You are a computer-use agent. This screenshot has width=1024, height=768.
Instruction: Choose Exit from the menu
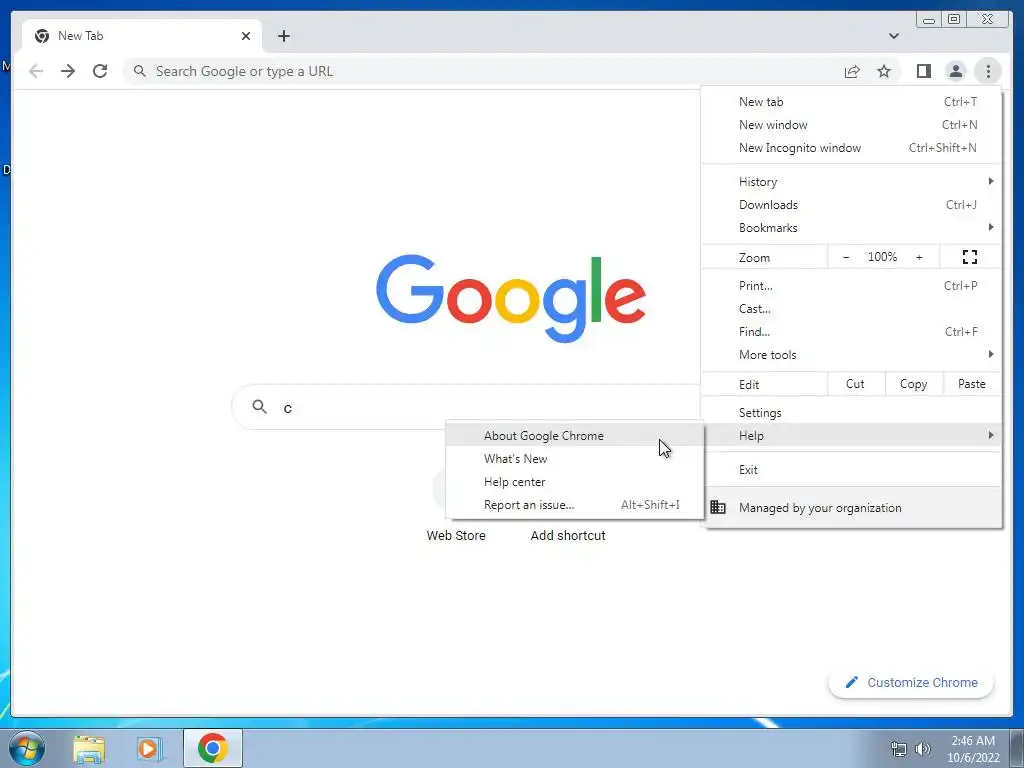(x=851, y=470)
